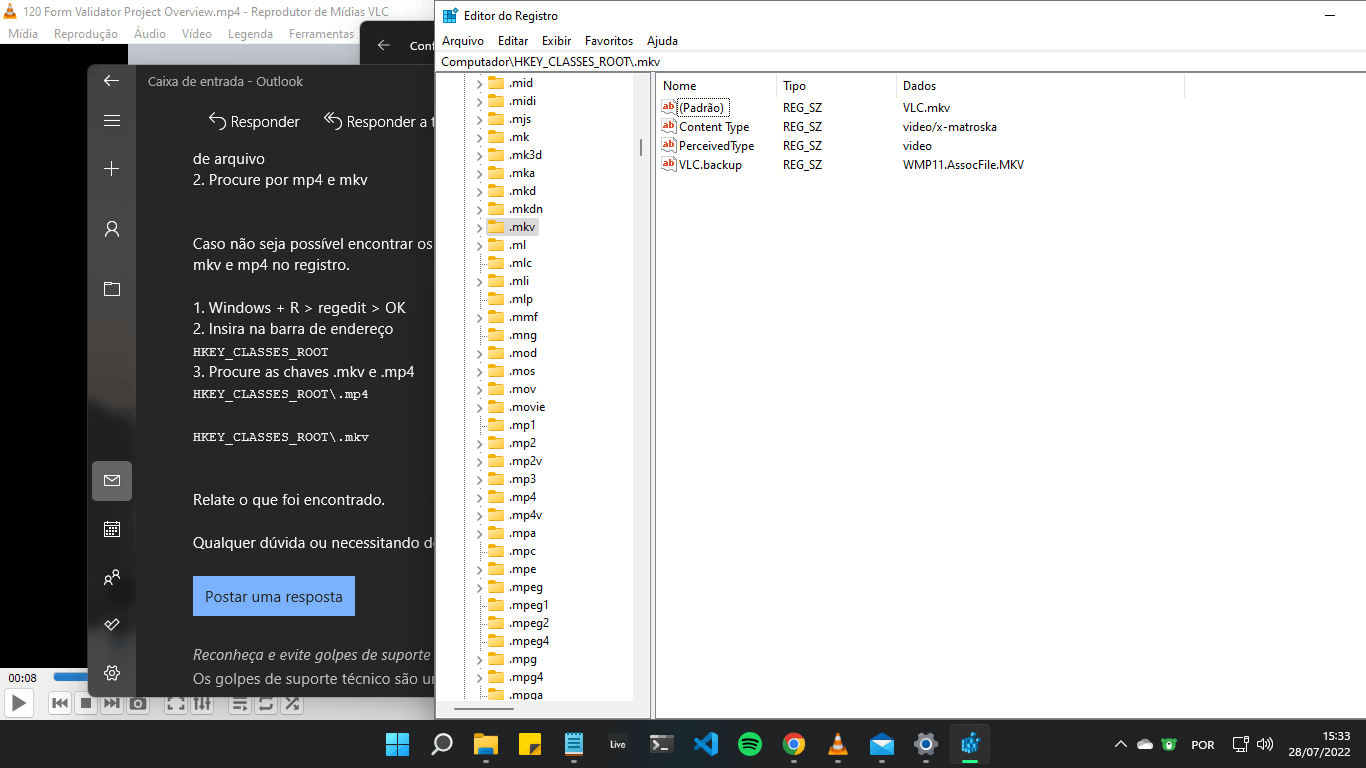This screenshot has height=768, width=1366.
Task: Open Google Chrome from taskbar
Action: click(794, 744)
